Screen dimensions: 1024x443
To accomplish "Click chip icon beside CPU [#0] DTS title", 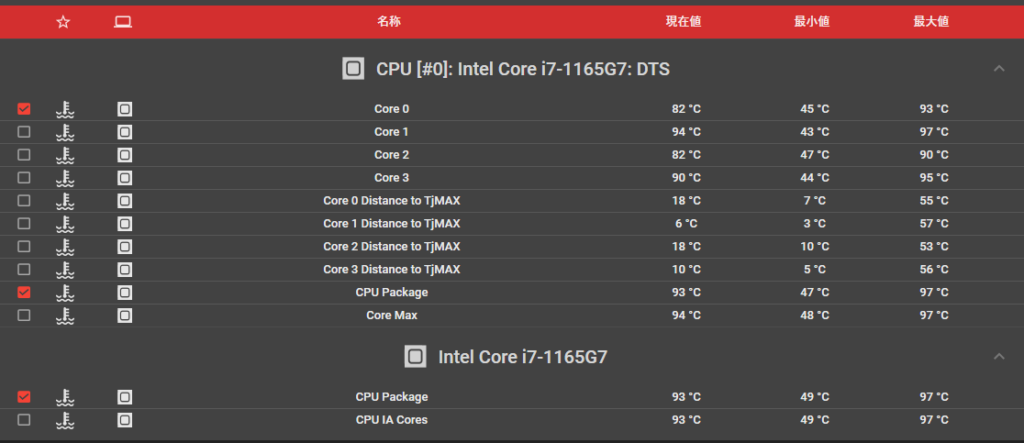I will tap(352, 69).
